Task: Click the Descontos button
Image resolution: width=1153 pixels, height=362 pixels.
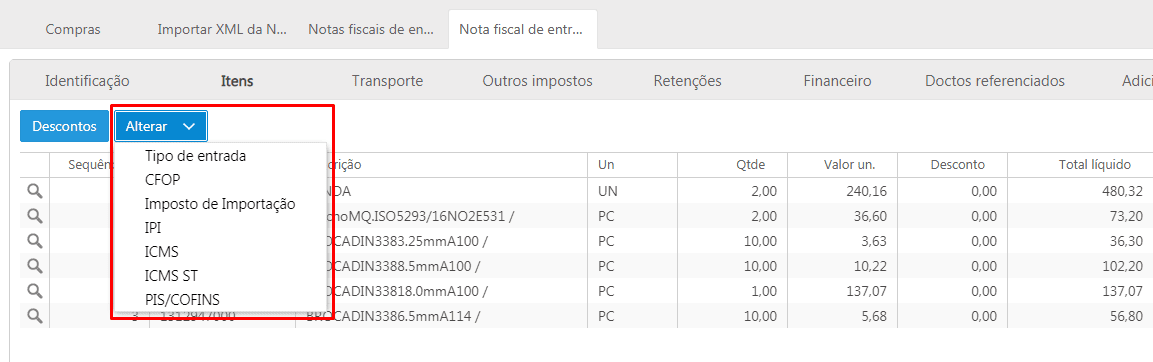Action: coord(65,127)
